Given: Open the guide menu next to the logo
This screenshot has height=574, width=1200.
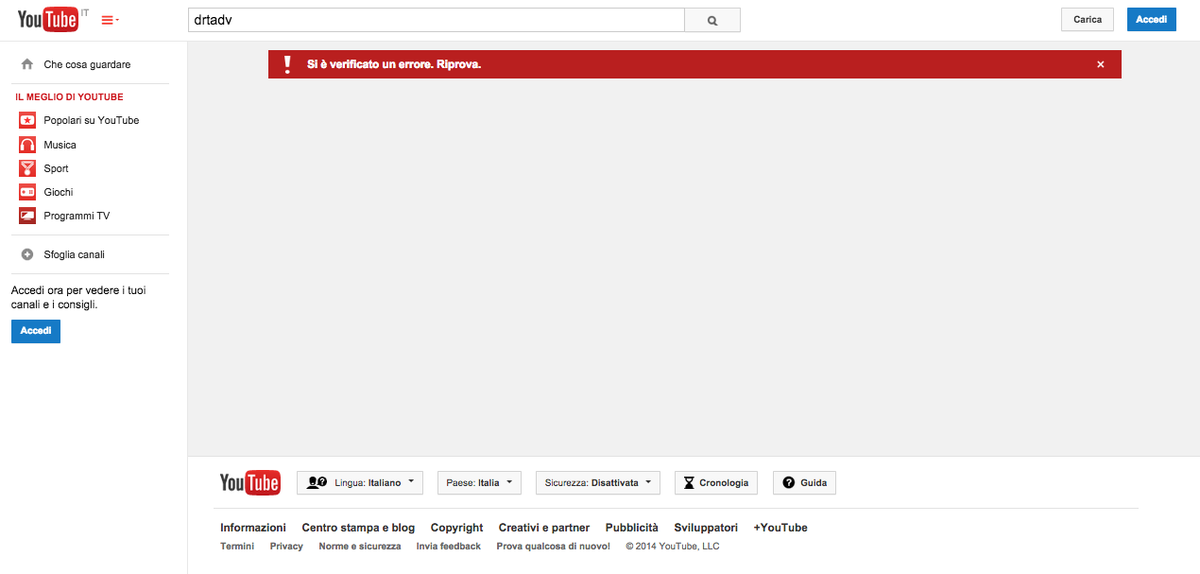Looking at the screenshot, I should tap(110, 20).
